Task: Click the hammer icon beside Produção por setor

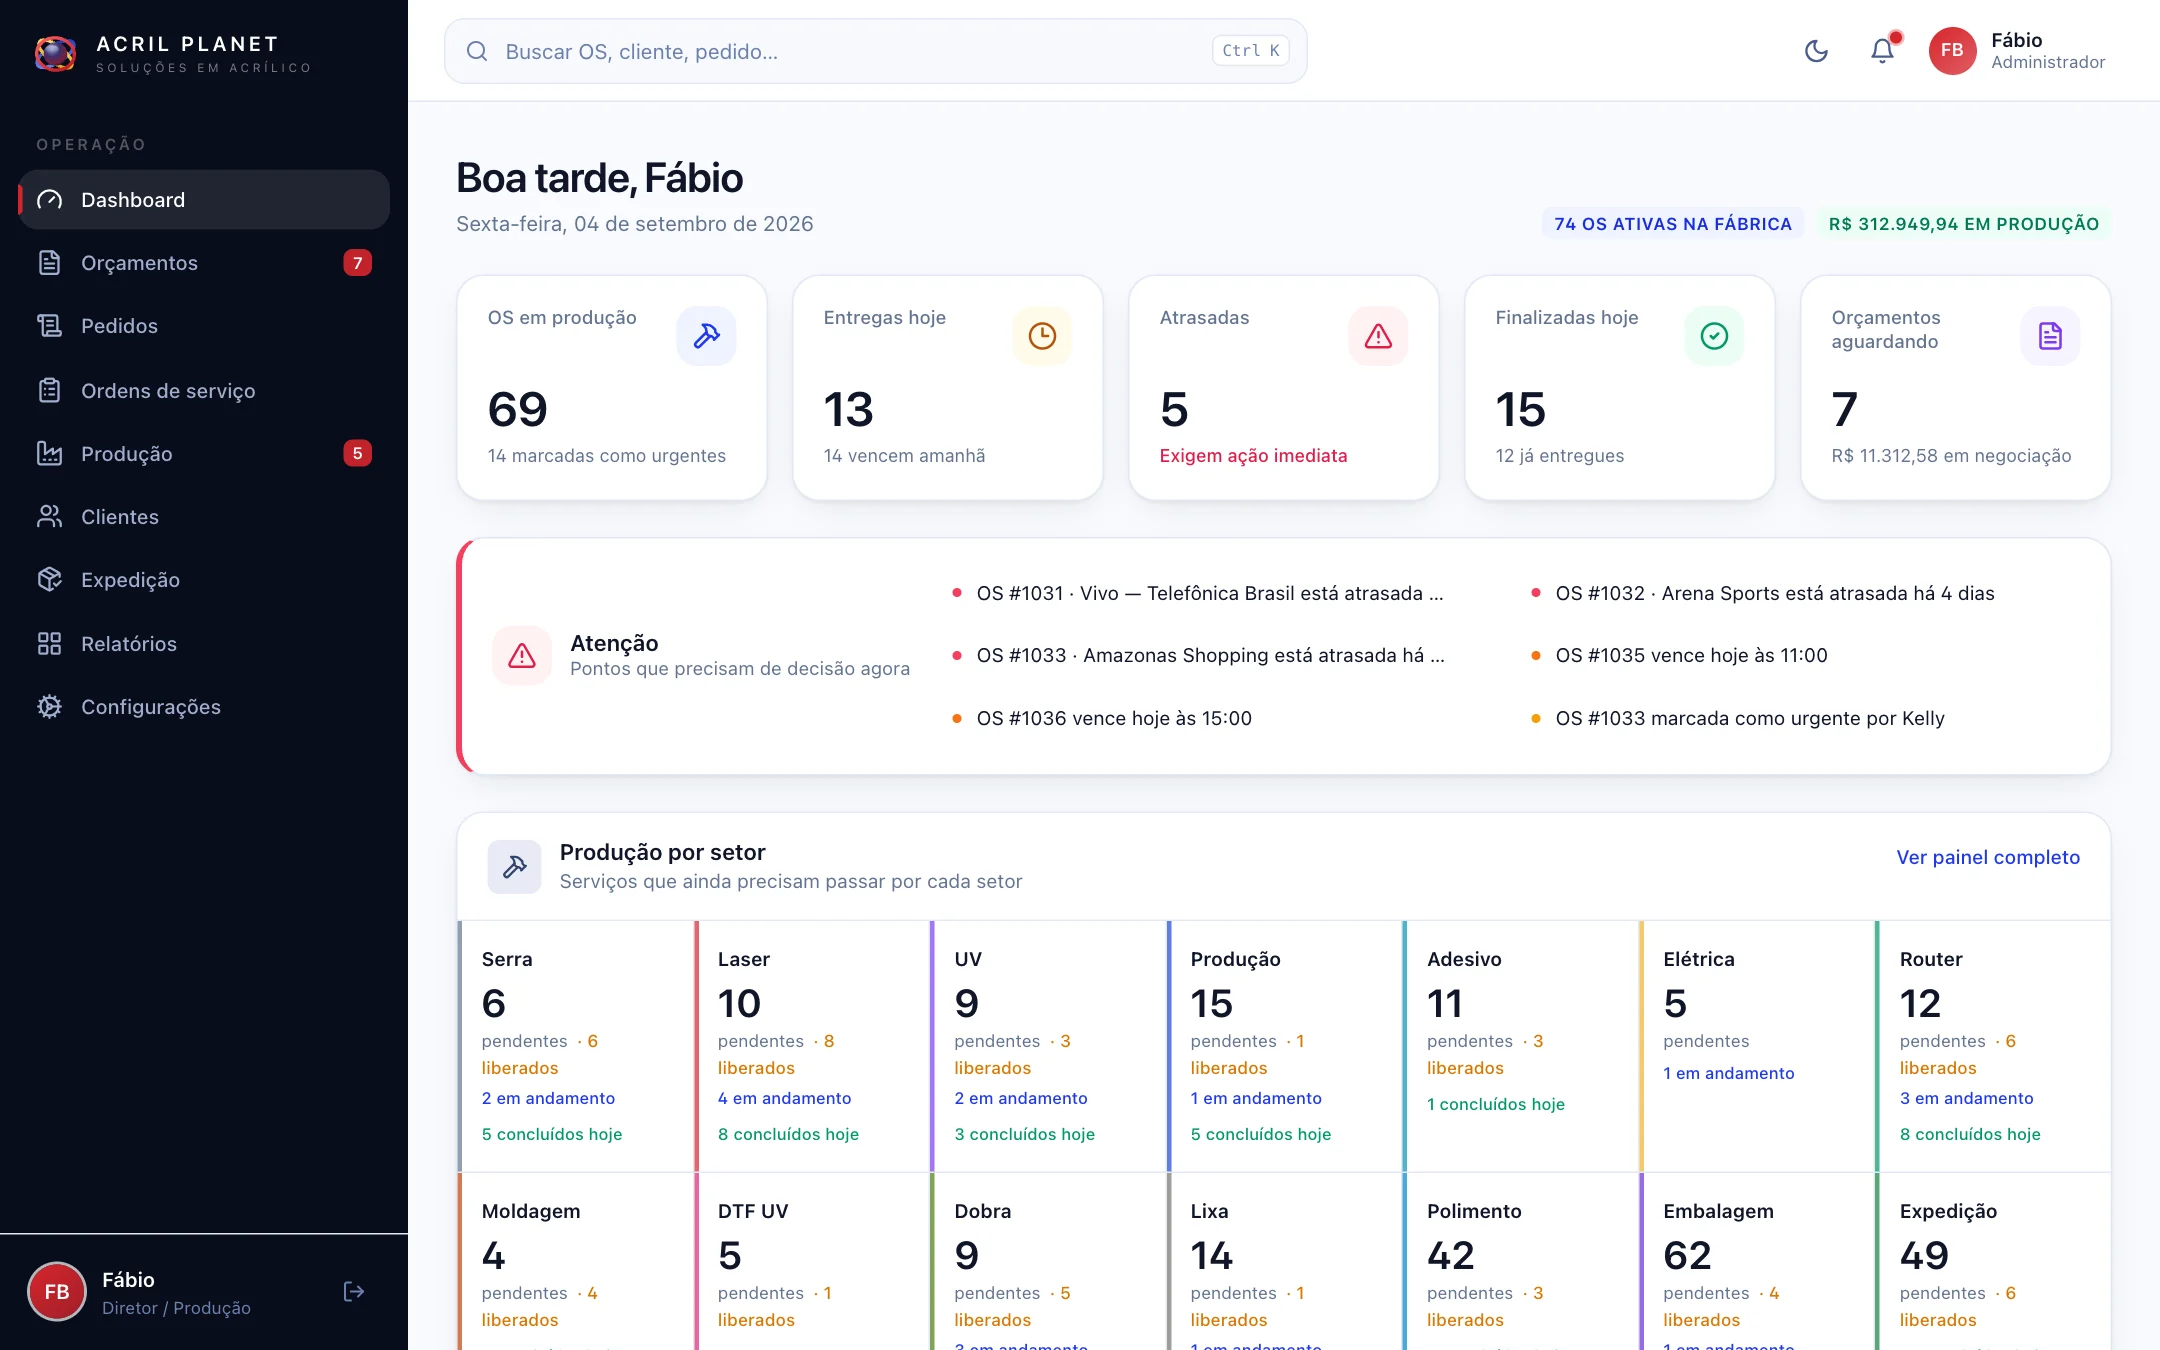Action: pos(514,867)
